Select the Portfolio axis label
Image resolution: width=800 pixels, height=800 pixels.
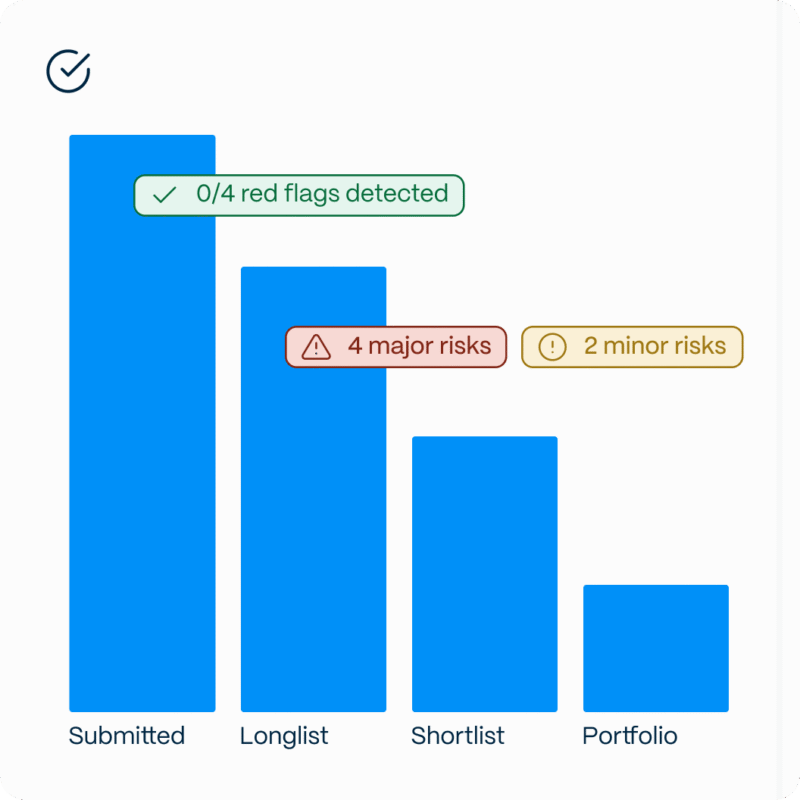tap(630, 736)
